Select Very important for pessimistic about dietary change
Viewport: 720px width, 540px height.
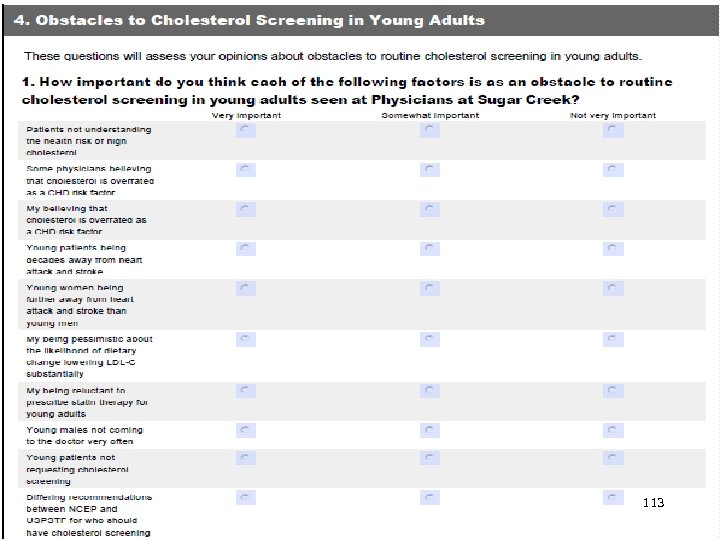tap(244, 340)
